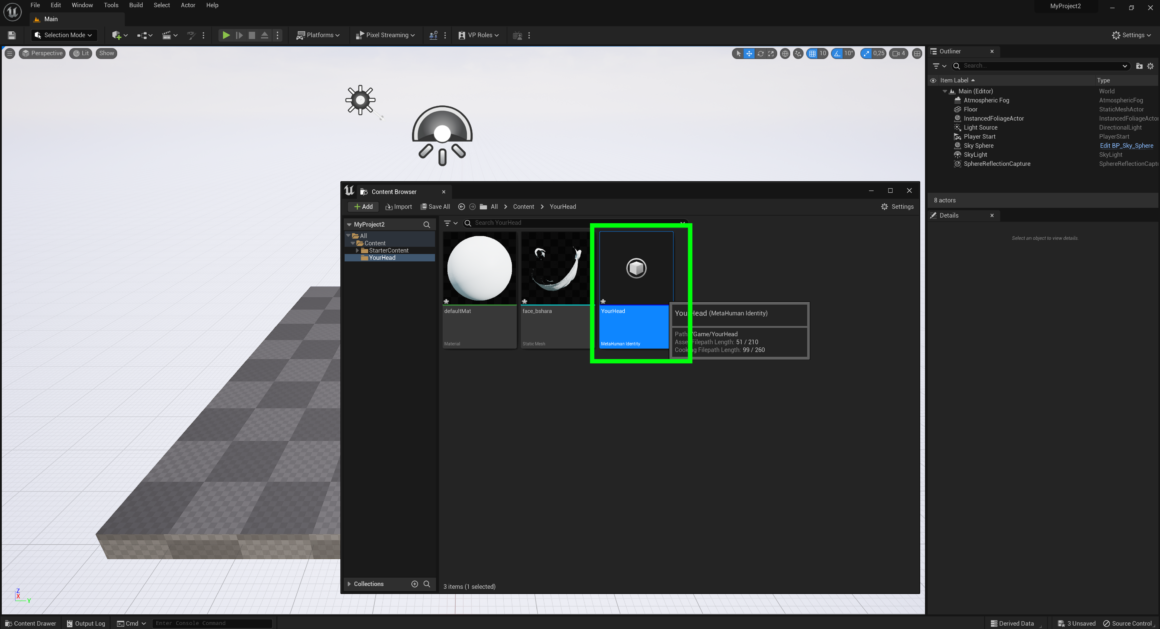Open the Tools menu
The width and height of the screenshot is (1160, 629).
[111, 5]
